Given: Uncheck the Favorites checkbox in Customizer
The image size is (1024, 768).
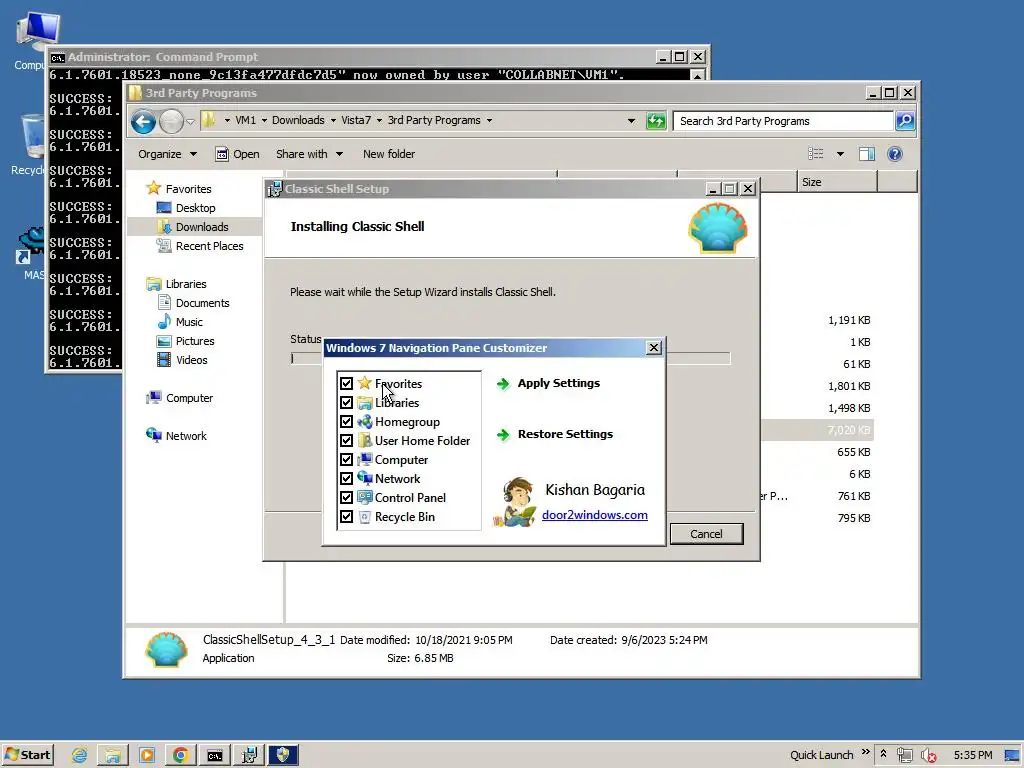Looking at the screenshot, I should click(347, 384).
